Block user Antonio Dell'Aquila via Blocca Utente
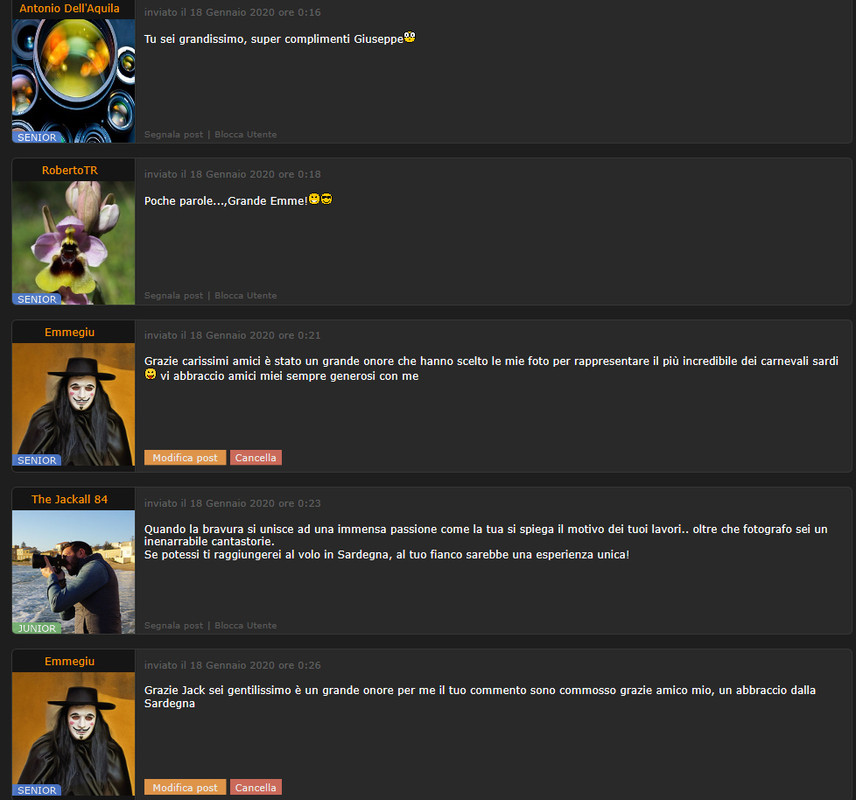This screenshot has height=800, width=856. (x=246, y=134)
